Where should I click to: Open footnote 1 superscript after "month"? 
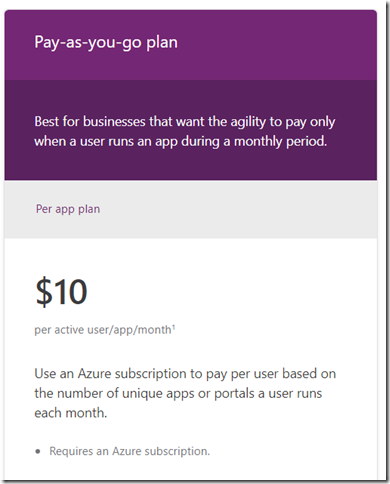[x=173, y=327]
